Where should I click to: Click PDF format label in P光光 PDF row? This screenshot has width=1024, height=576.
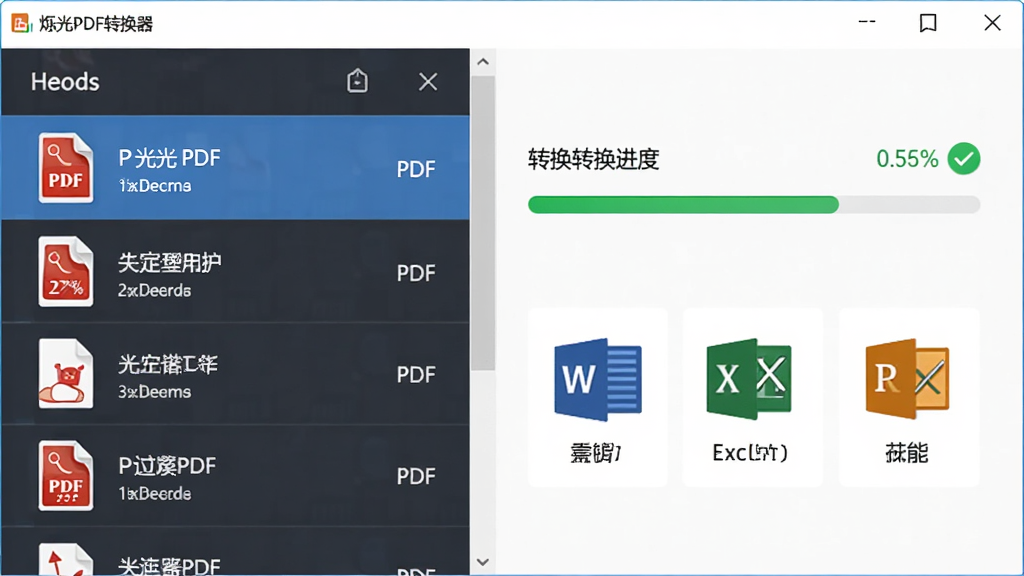pos(416,170)
